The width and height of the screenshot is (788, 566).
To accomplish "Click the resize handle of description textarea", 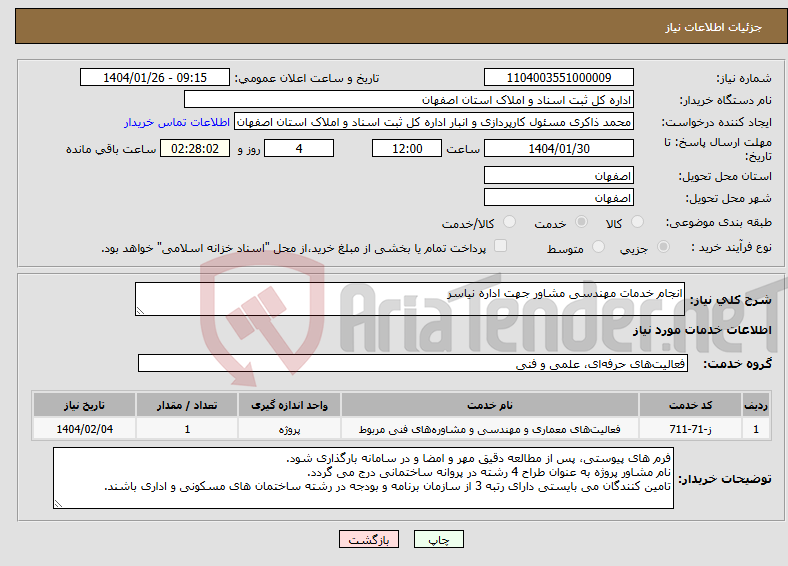I will coord(140,311).
